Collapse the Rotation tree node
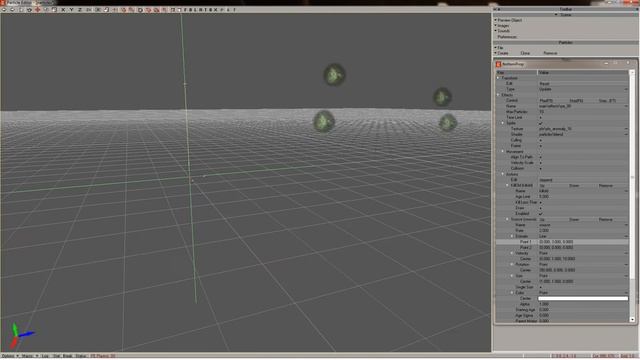Screen dimensions: 640x360 [x=512, y=264]
